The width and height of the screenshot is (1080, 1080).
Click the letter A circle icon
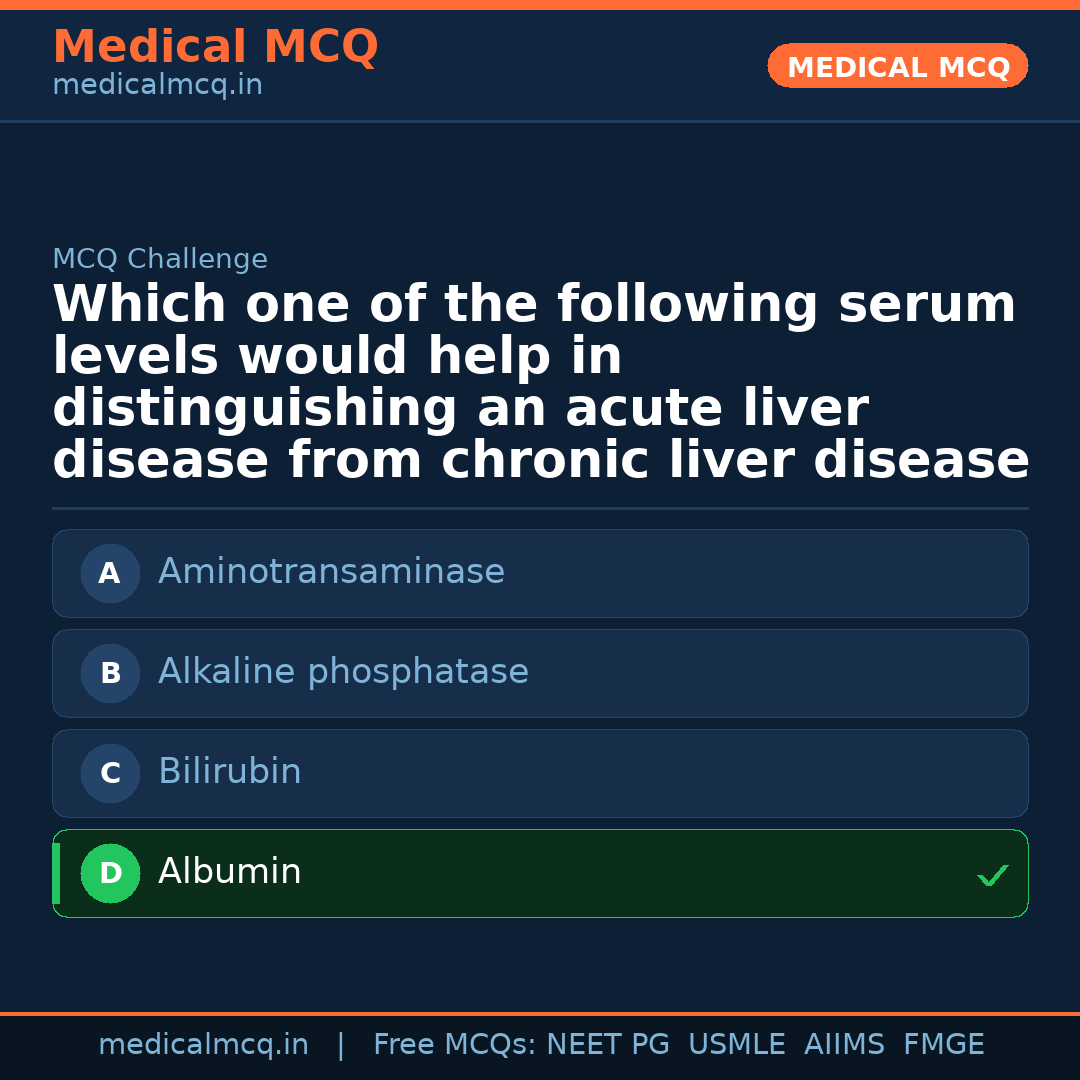coord(110,573)
